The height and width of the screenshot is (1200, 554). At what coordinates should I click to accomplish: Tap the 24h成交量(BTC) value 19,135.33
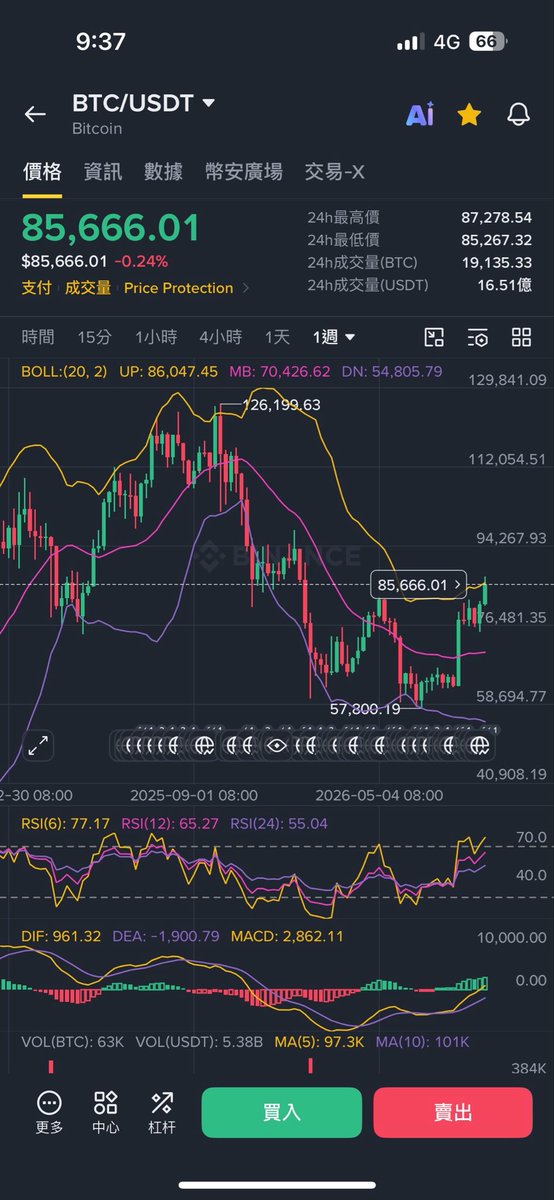pos(496,263)
